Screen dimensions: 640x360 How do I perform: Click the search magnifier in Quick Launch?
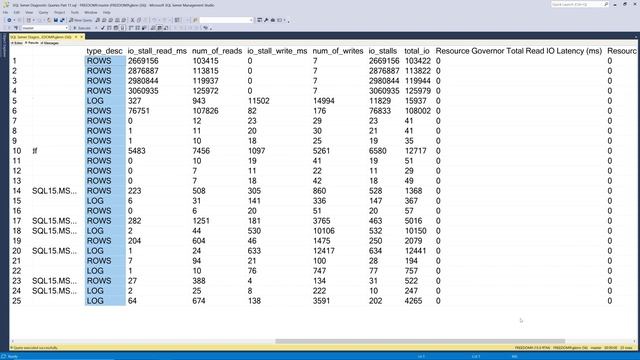click(606, 4)
